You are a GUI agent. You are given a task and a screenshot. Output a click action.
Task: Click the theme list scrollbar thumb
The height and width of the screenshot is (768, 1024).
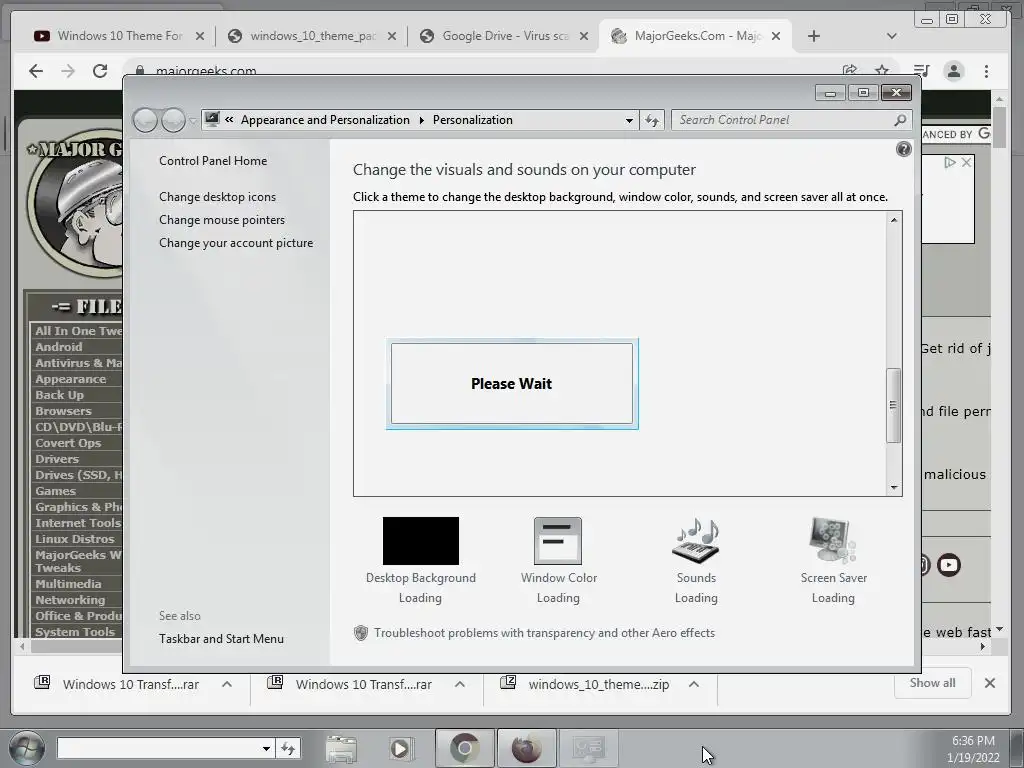click(893, 405)
